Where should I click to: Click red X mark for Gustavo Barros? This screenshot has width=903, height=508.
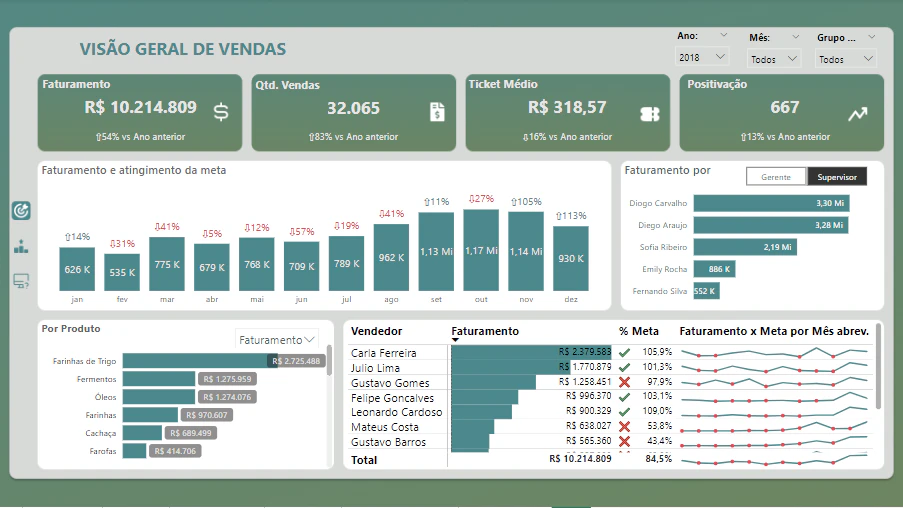tap(624, 441)
